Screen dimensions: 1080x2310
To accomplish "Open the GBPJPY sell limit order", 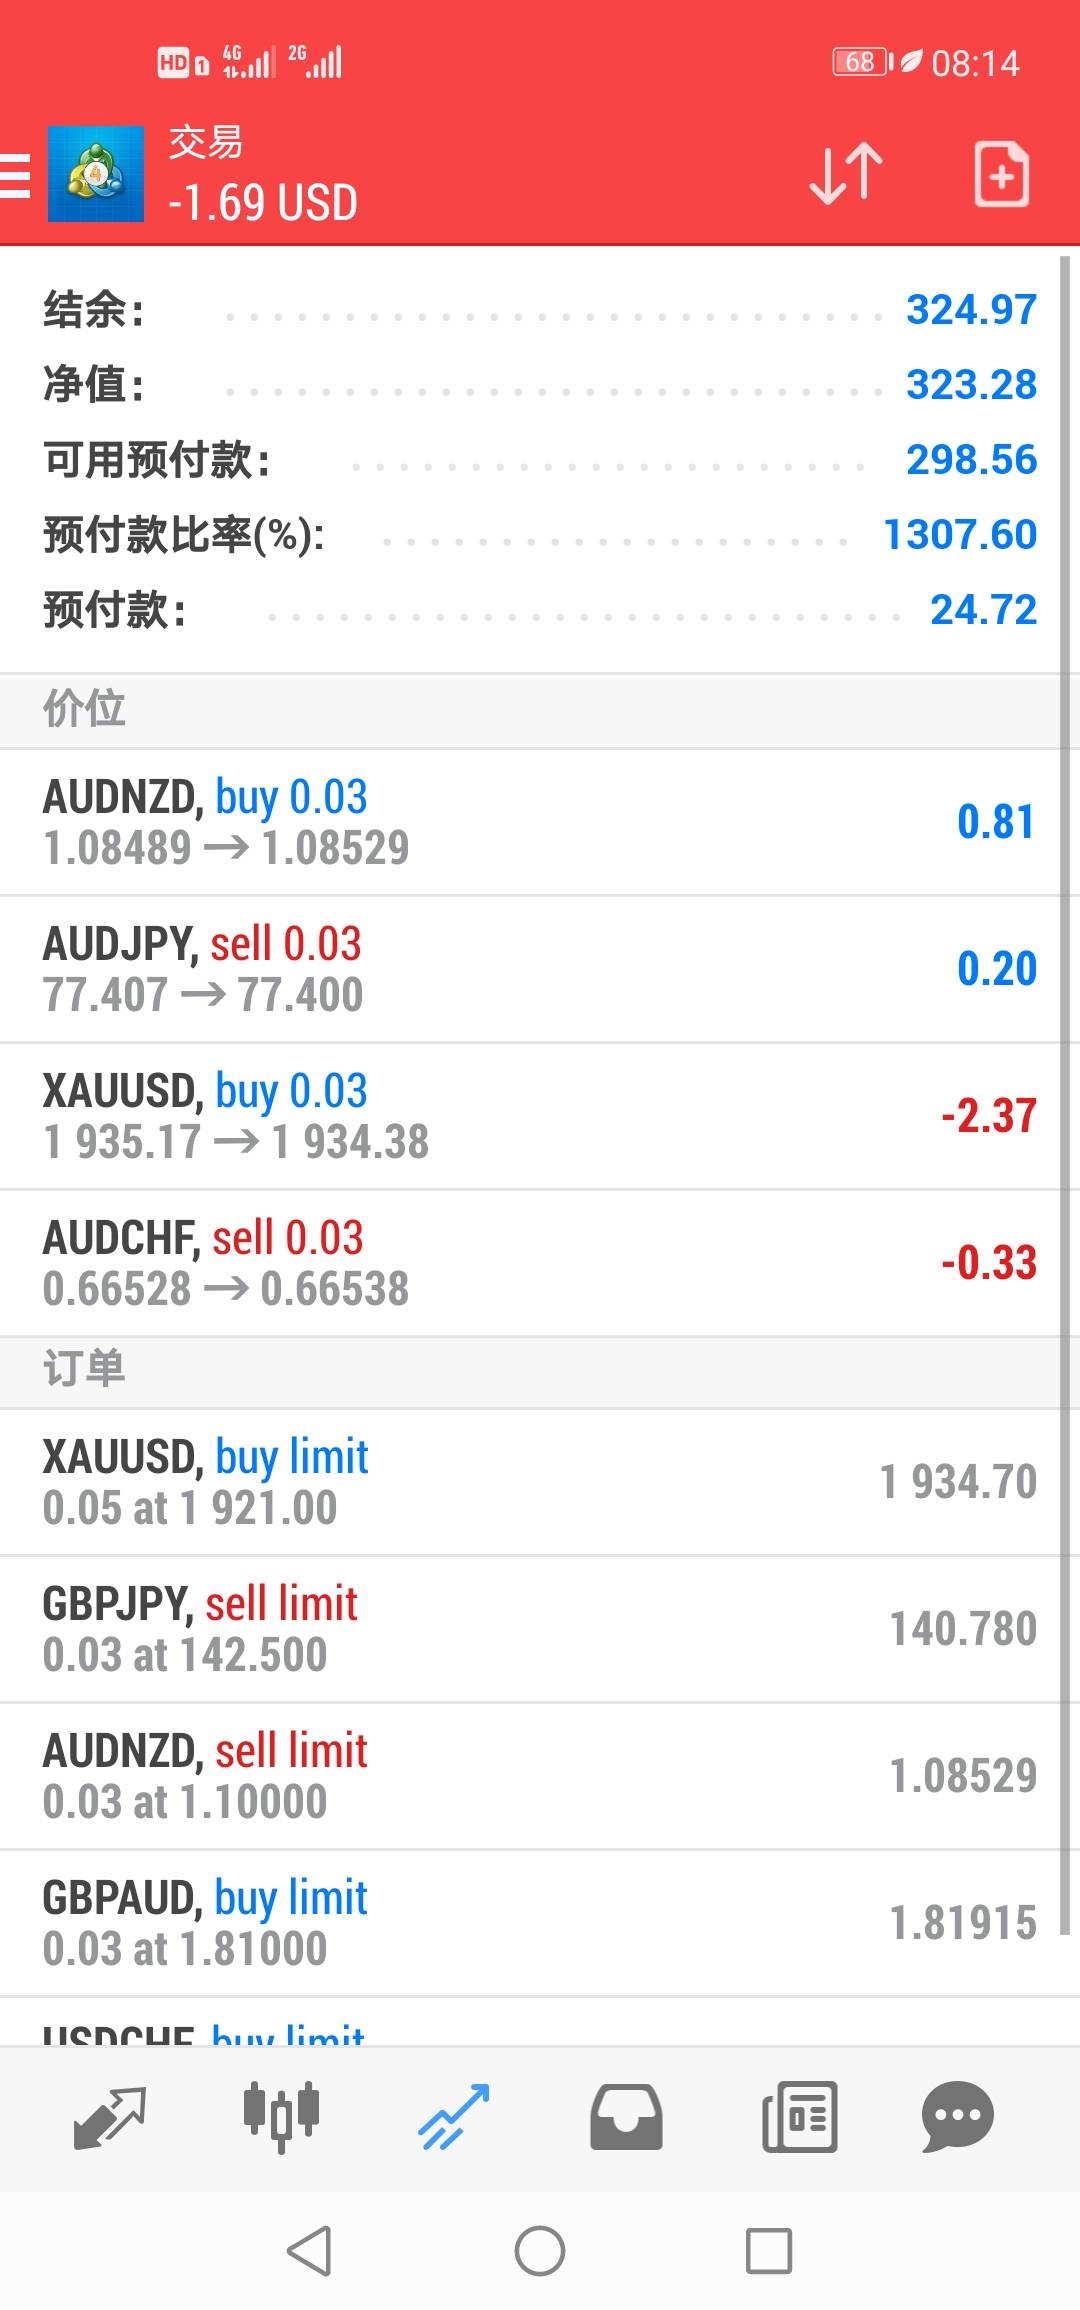I will click(x=530, y=1629).
